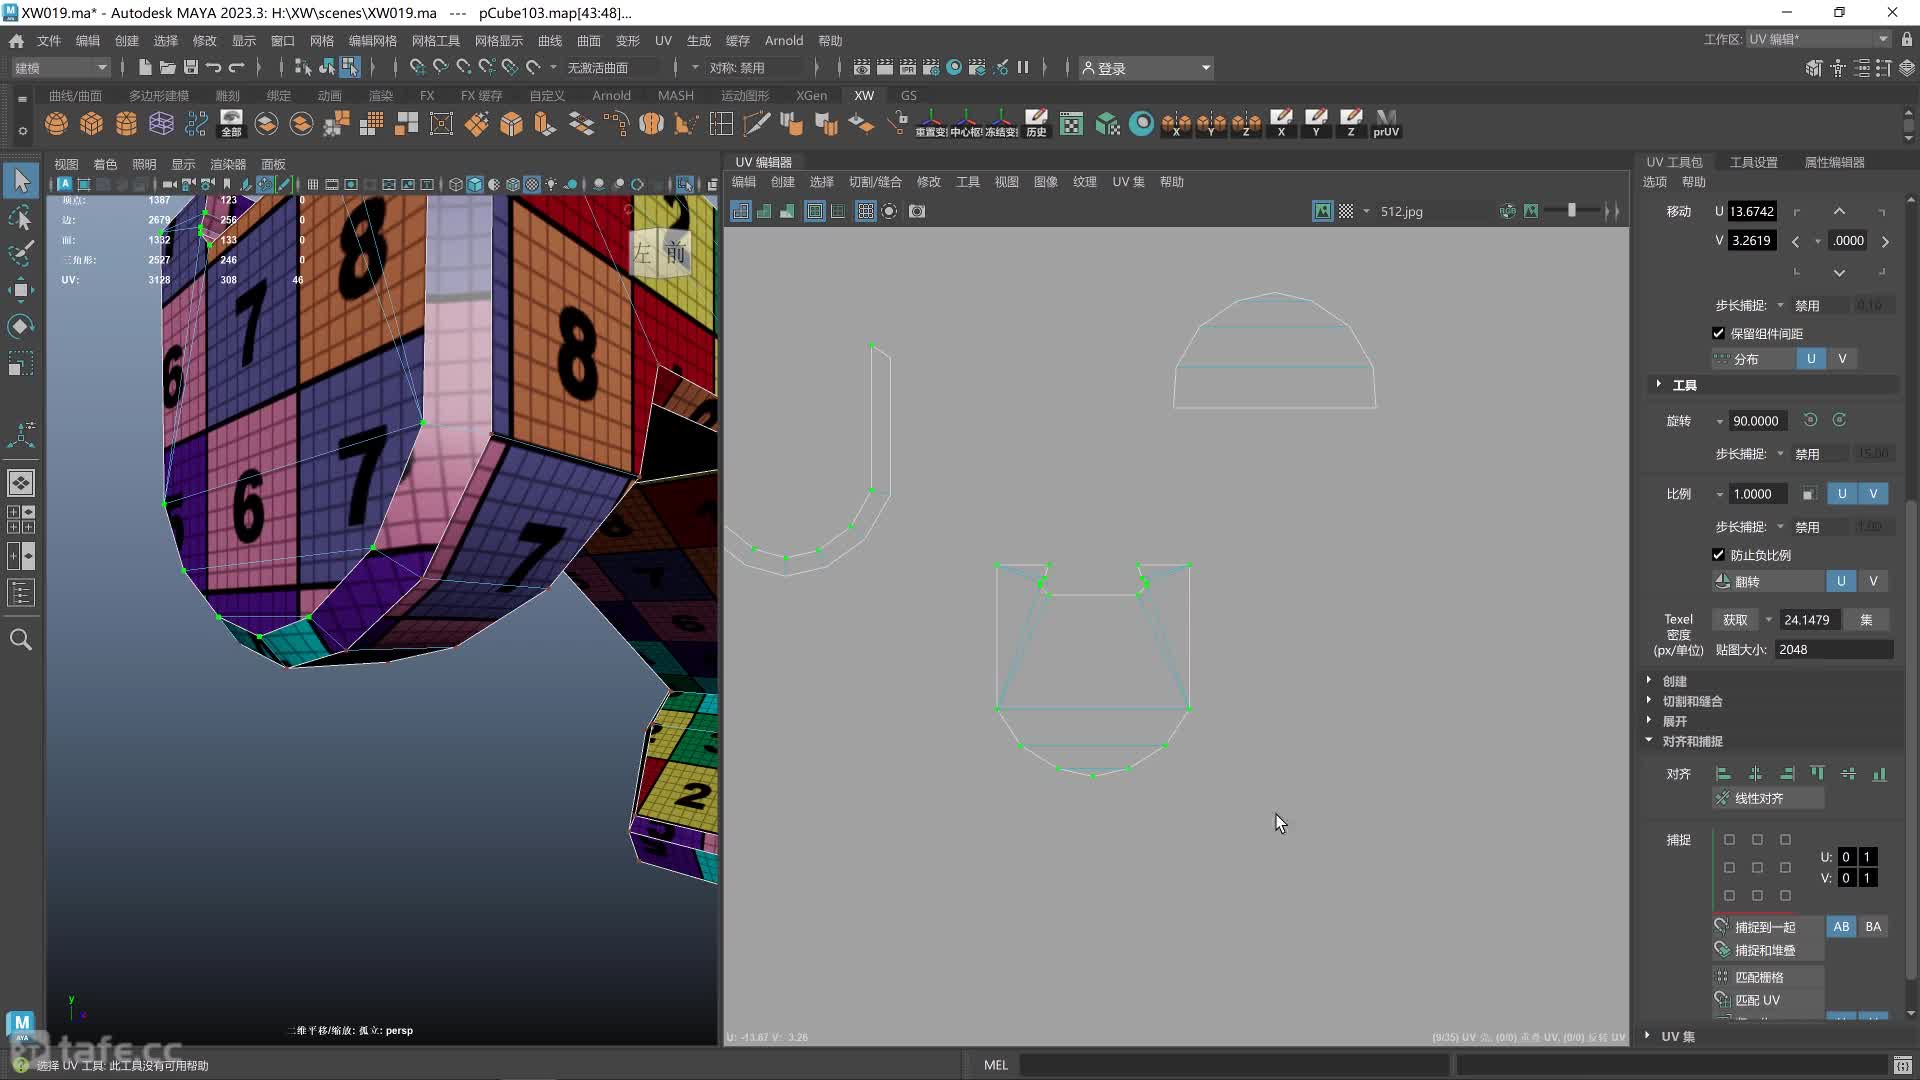Image resolution: width=1920 pixels, height=1080 pixels.
Task: Toggle distribute V button beside 分布
Action: click(x=1842, y=358)
